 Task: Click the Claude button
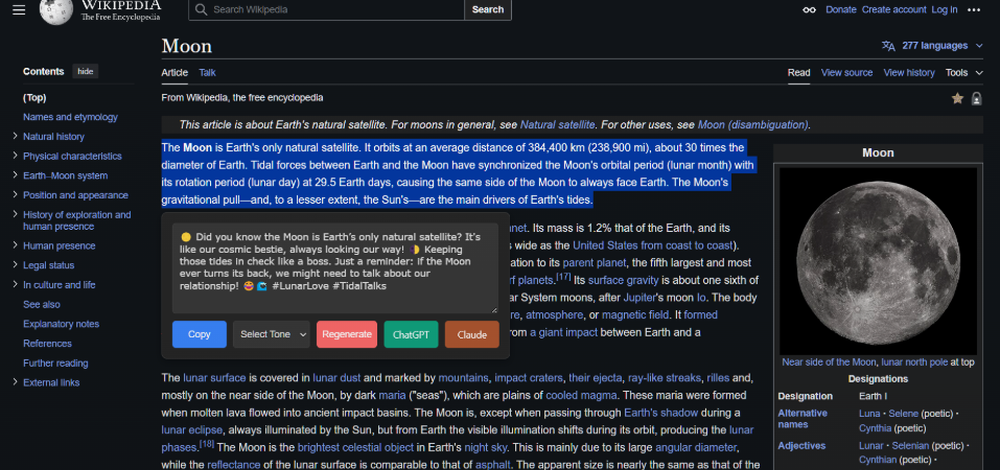472,334
